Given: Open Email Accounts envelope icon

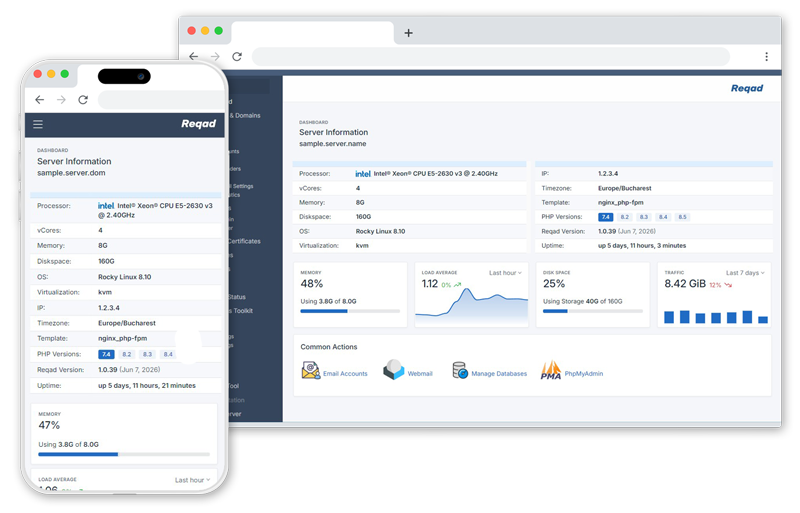Looking at the screenshot, I should click(310, 370).
